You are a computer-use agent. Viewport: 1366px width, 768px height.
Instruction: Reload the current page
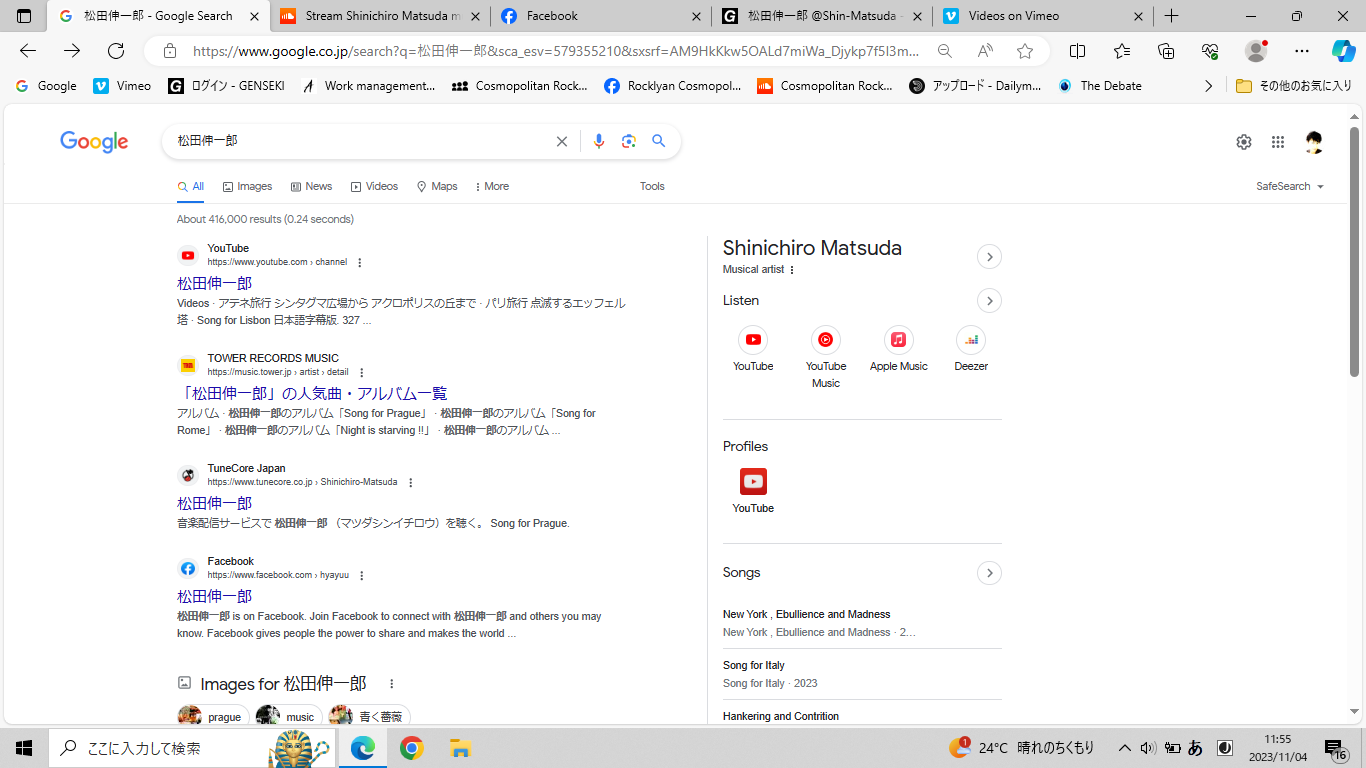[x=116, y=51]
